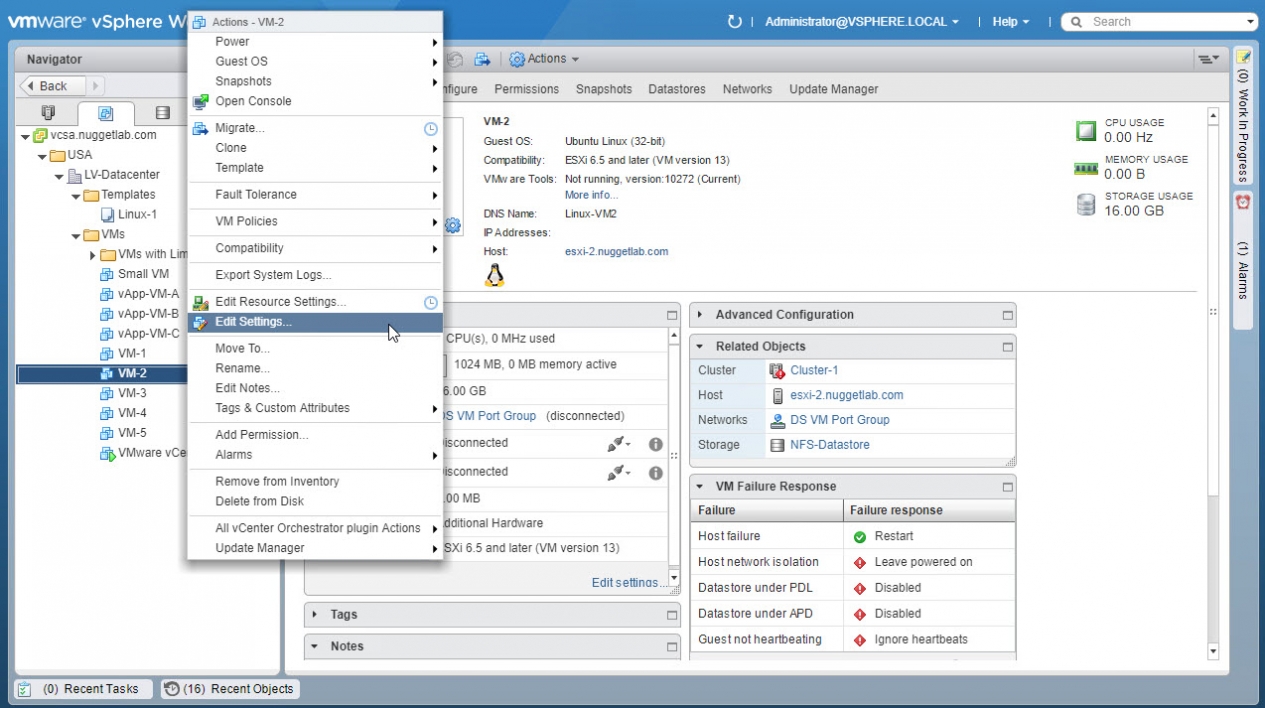Open the esxi-2.nuggetlab.com link in Related Objects
The height and width of the screenshot is (708, 1265).
[846, 395]
